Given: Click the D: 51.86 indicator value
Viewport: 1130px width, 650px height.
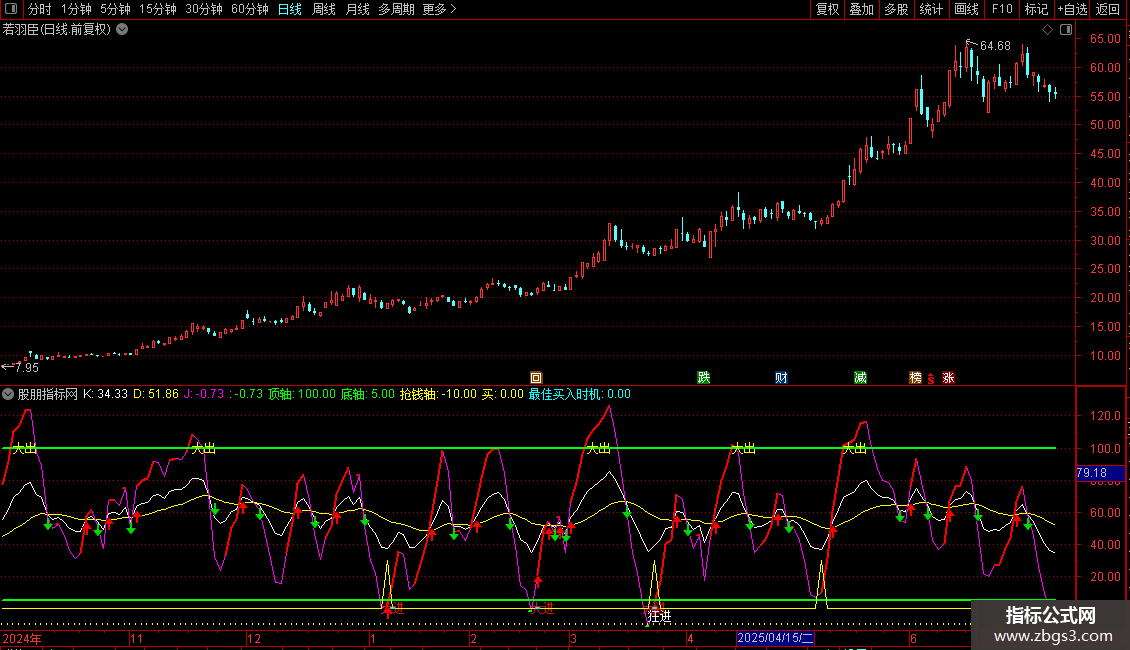Looking at the screenshot, I should click(156, 394).
